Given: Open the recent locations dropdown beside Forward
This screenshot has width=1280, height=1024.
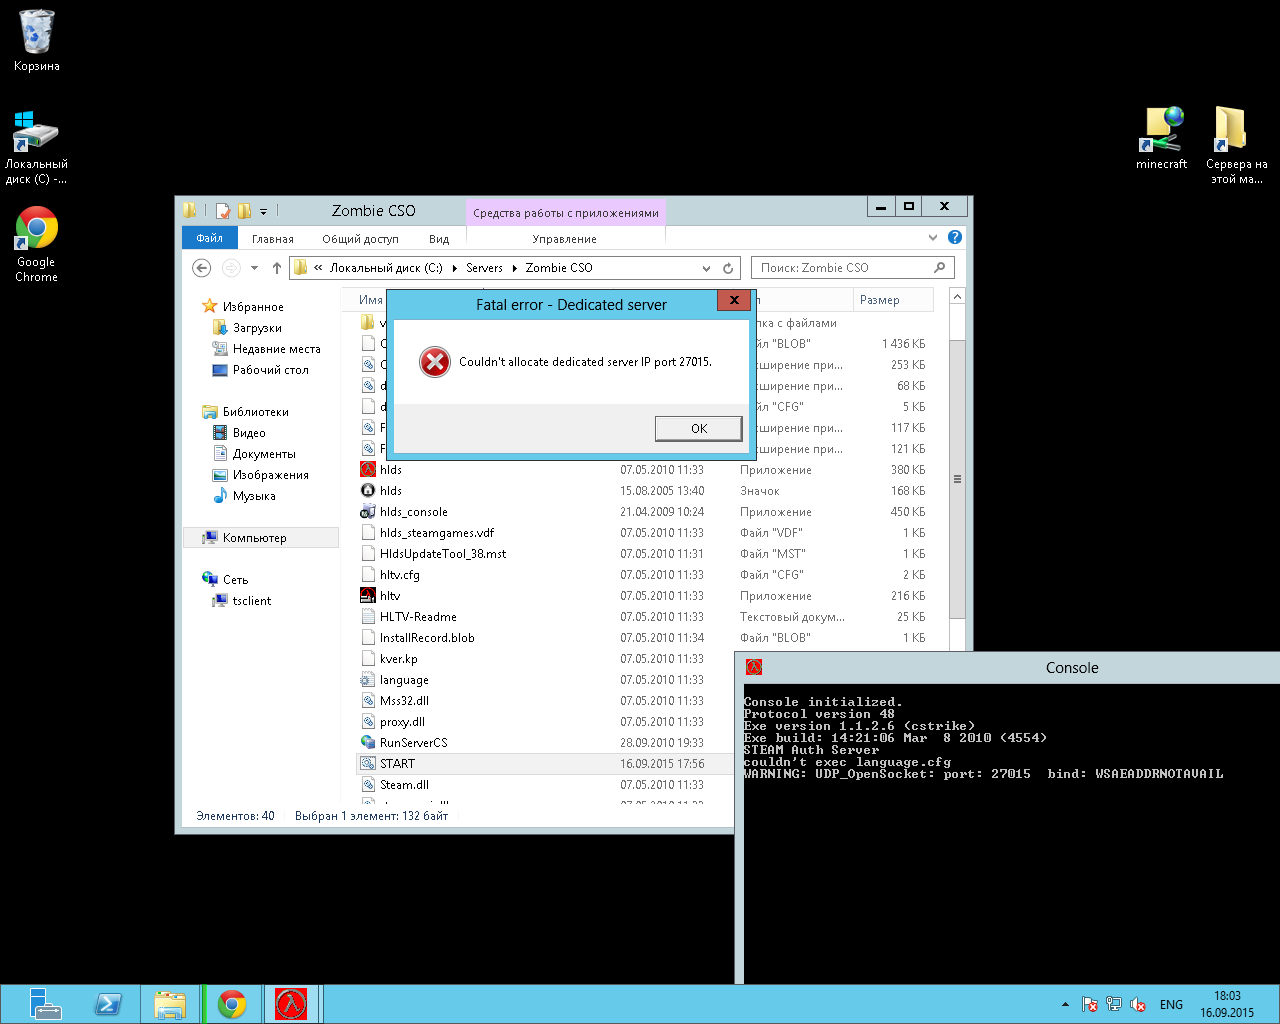Looking at the screenshot, I should pyautogui.click(x=254, y=268).
